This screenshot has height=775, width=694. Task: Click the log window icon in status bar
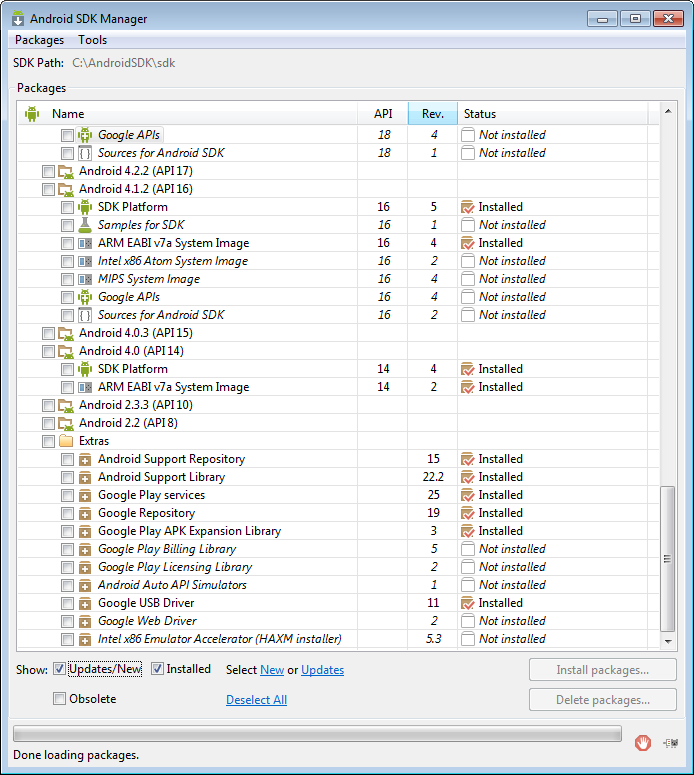pos(671,742)
